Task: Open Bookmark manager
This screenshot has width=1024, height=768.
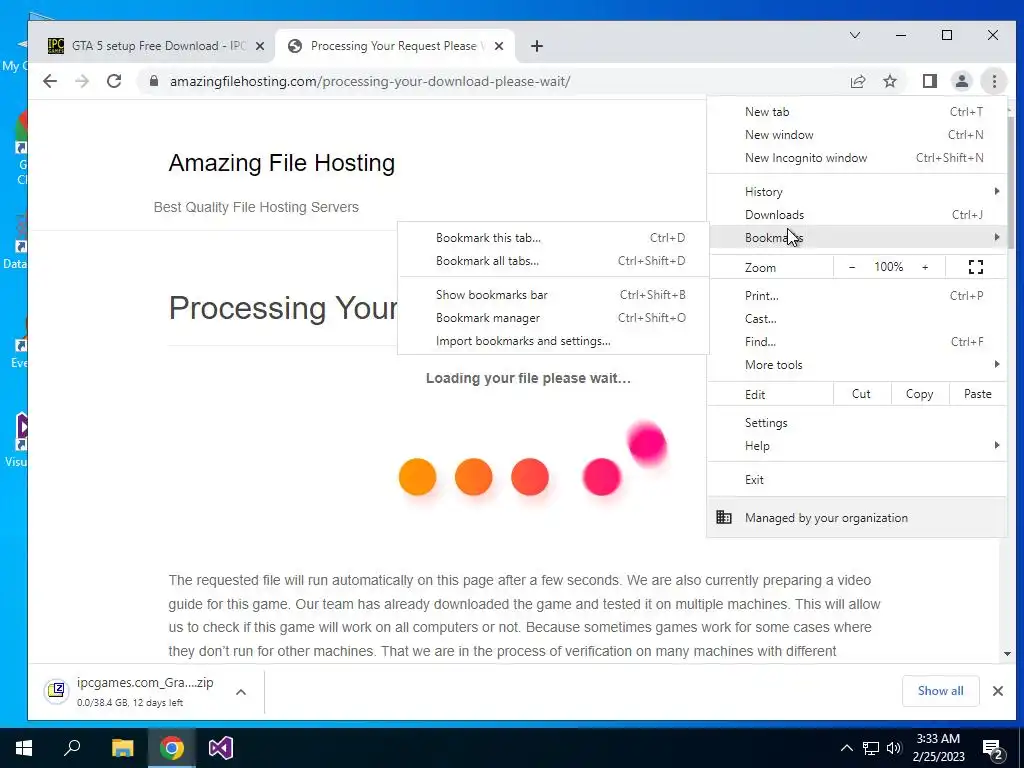Action: (x=553, y=317)
